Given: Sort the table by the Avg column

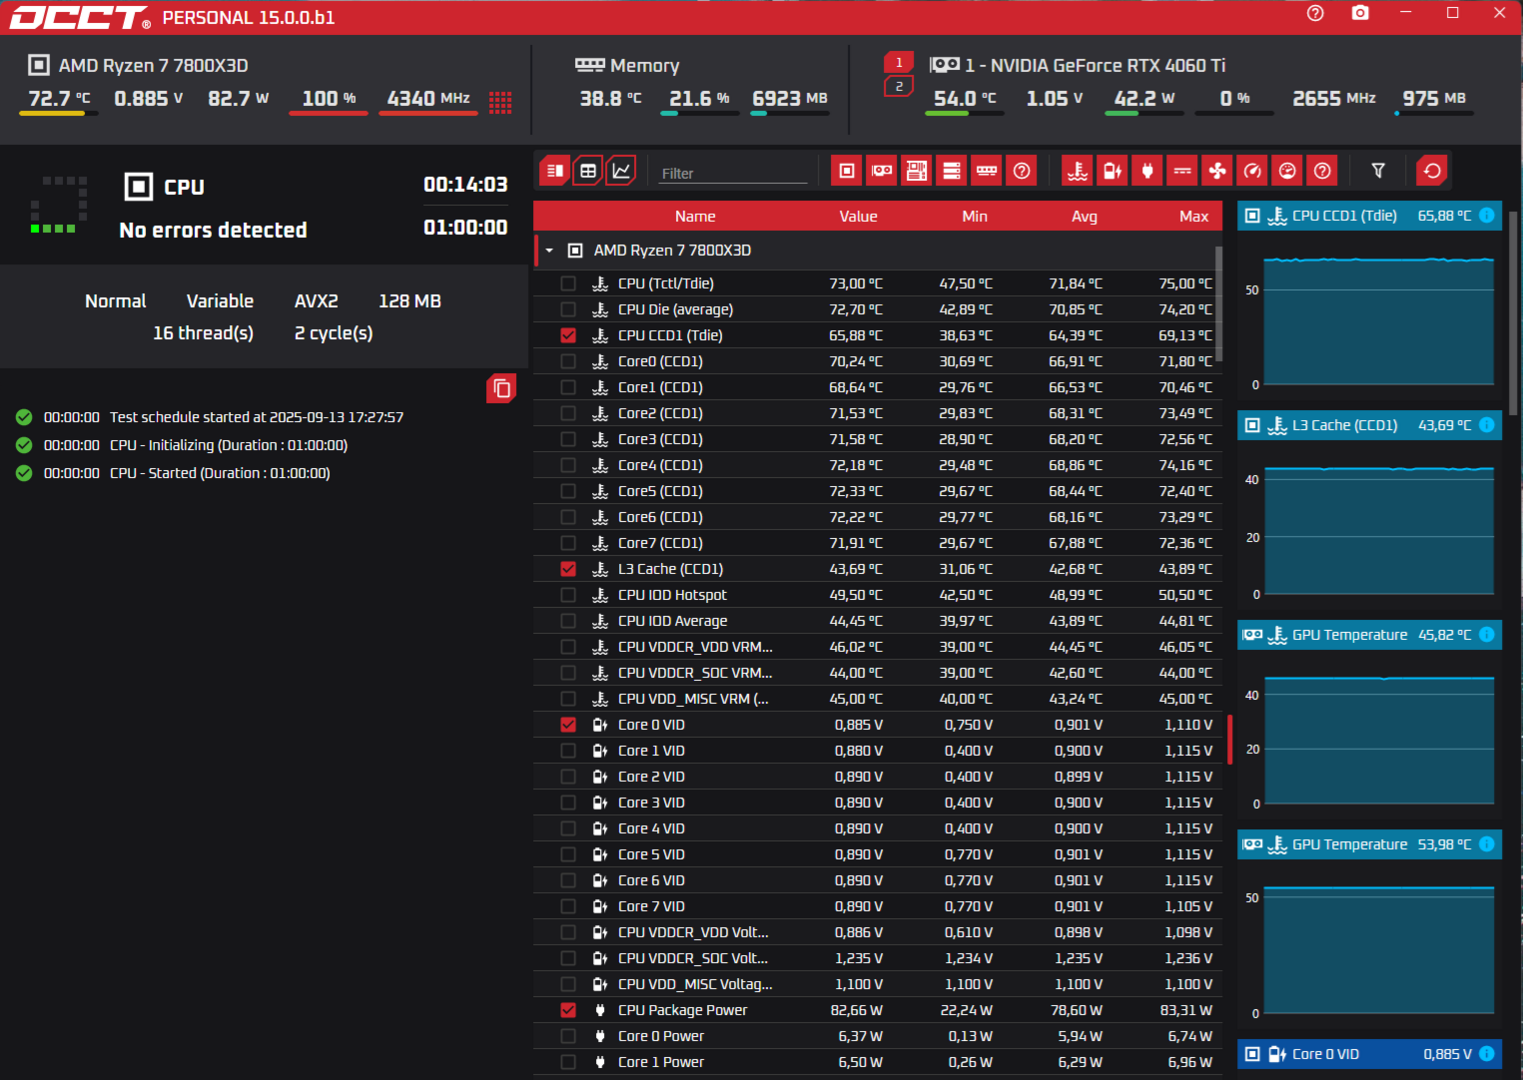Looking at the screenshot, I should tap(1084, 216).
